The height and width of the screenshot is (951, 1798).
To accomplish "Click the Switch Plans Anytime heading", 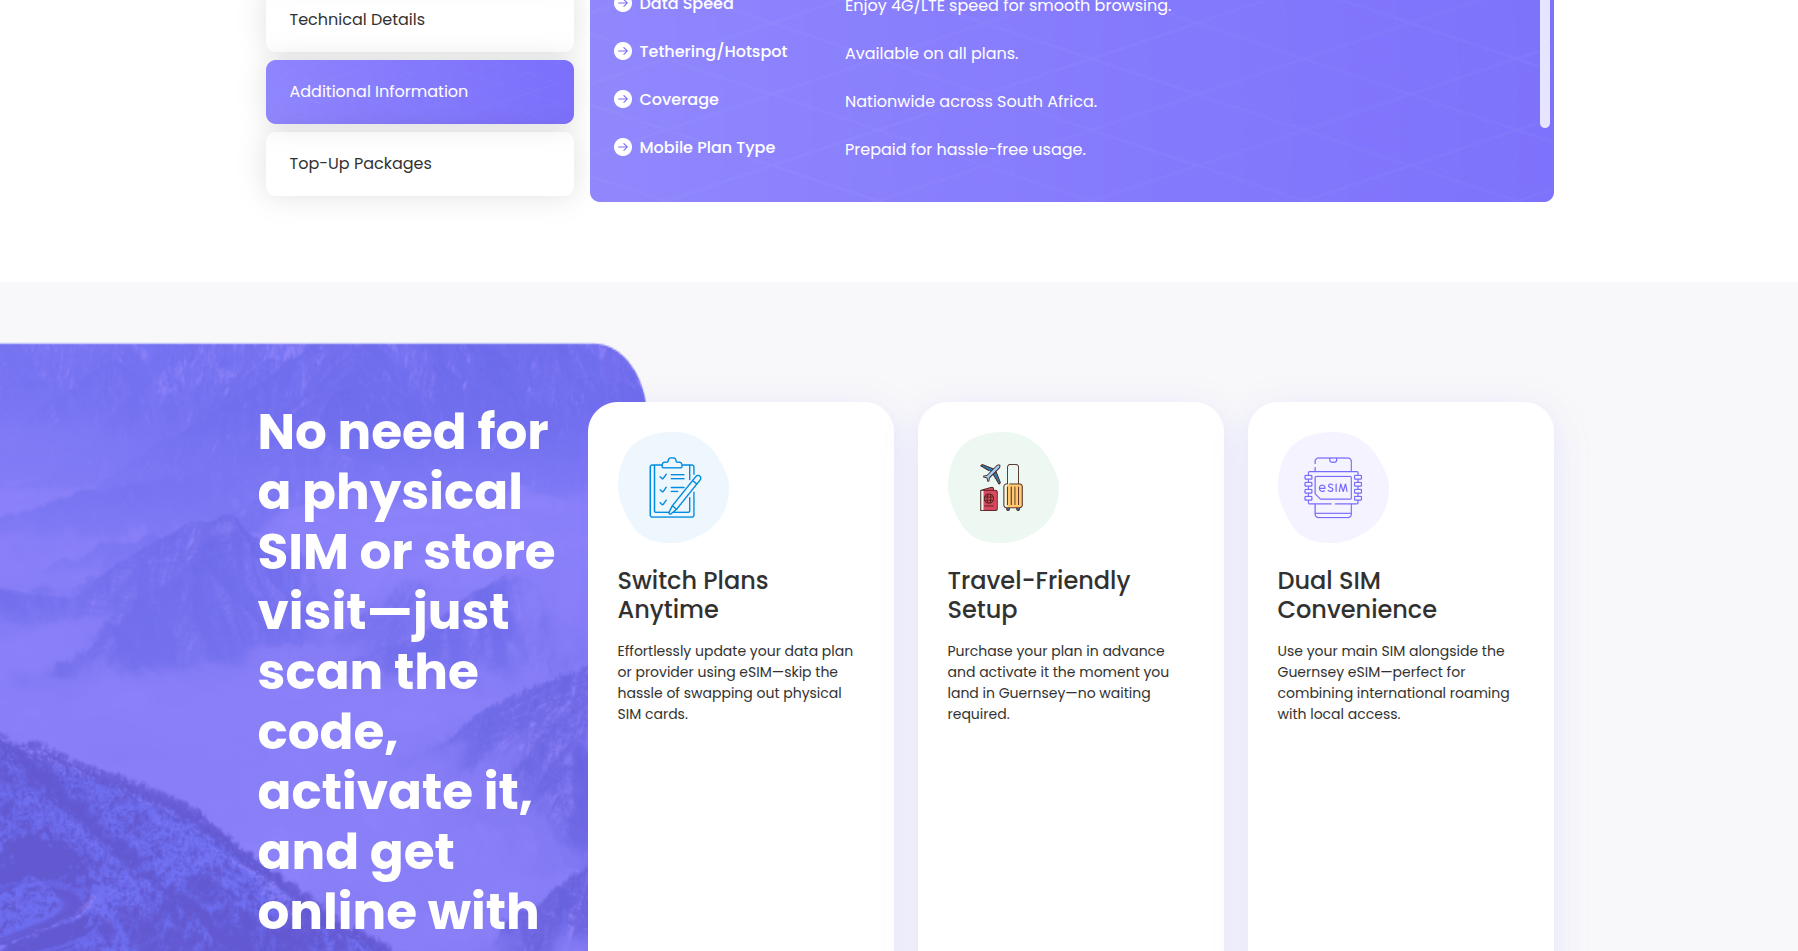I will click(692, 595).
